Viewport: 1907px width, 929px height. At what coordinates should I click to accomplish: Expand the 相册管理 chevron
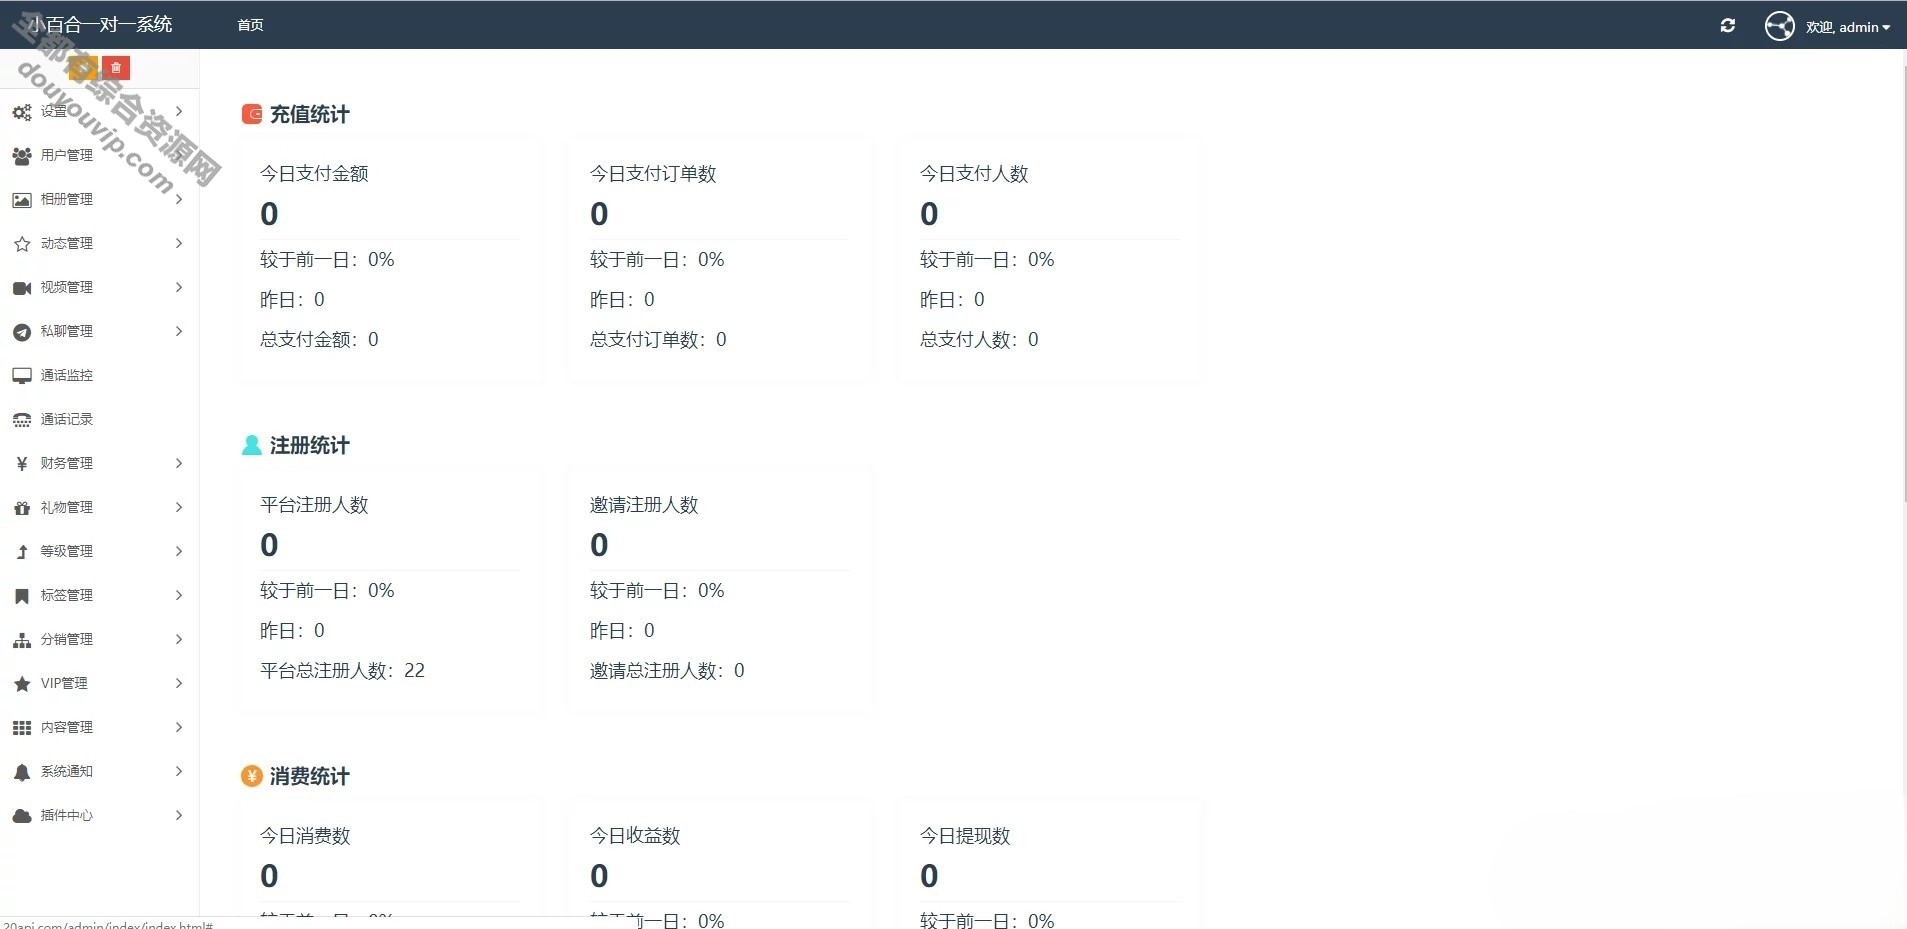coord(179,199)
